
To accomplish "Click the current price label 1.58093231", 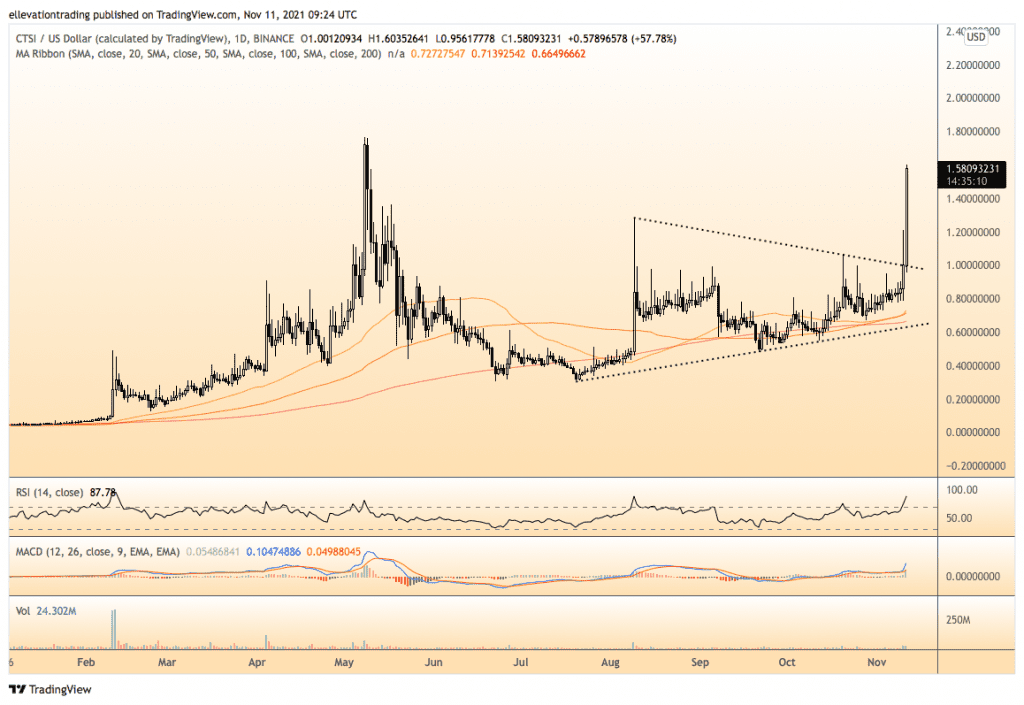I will tap(972, 168).
